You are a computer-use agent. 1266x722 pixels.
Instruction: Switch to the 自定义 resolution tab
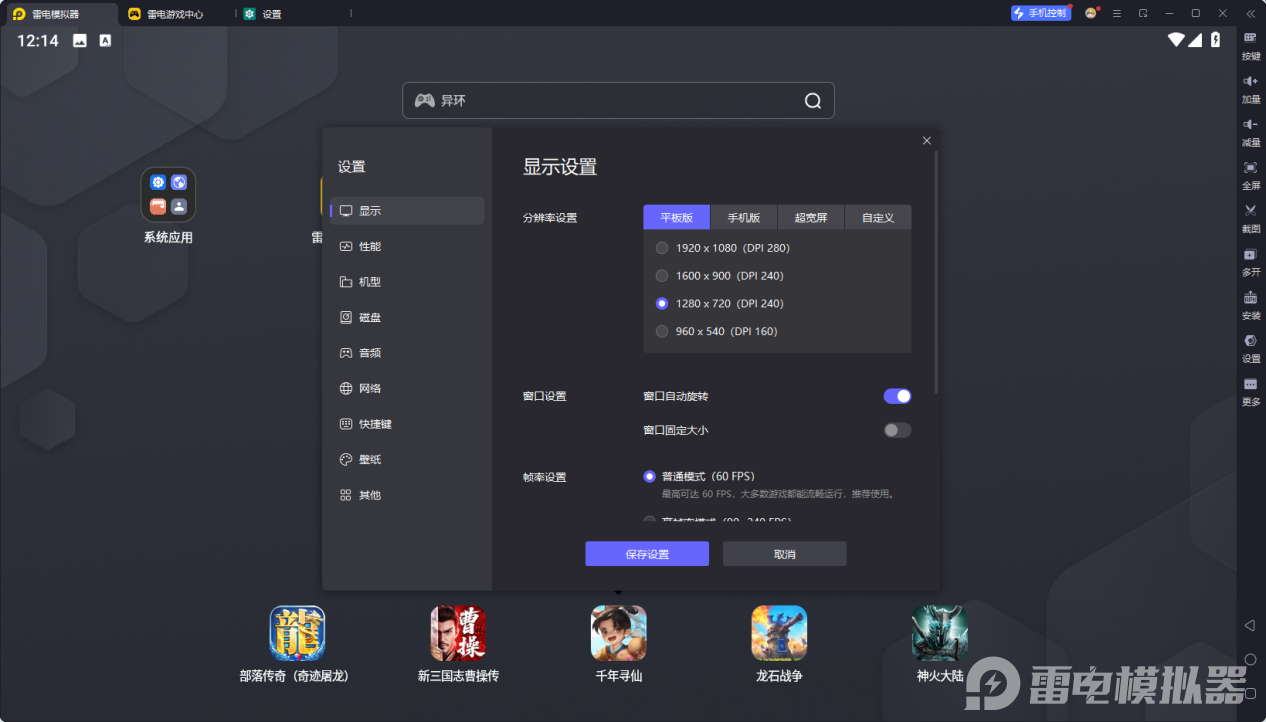pos(878,218)
